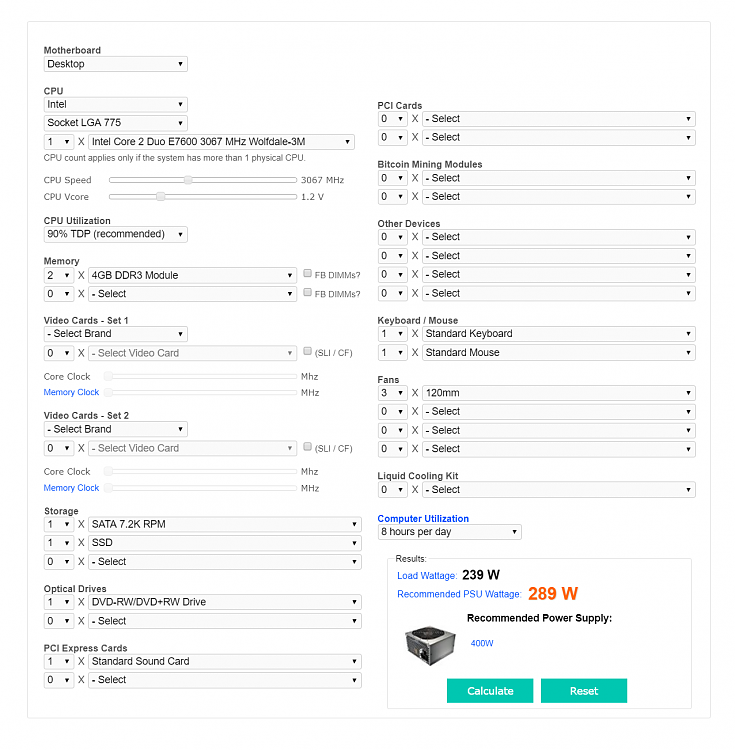Open the SATA 7.2K RPM storage dropdown
Image resolution: width=735 pixels, height=750 pixels.
(x=225, y=524)
